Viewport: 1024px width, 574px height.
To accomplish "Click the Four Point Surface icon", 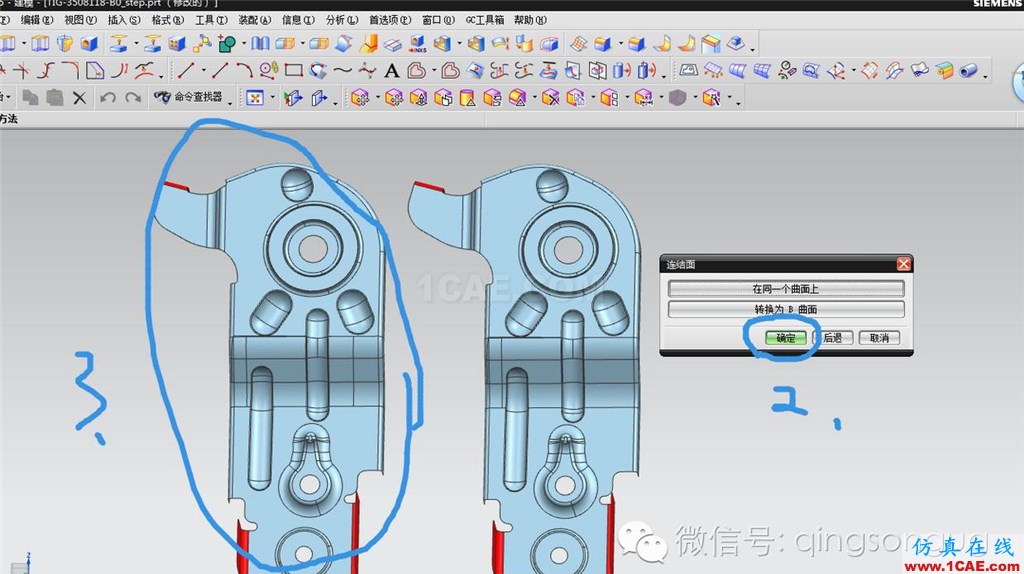I will coord(688,70).
